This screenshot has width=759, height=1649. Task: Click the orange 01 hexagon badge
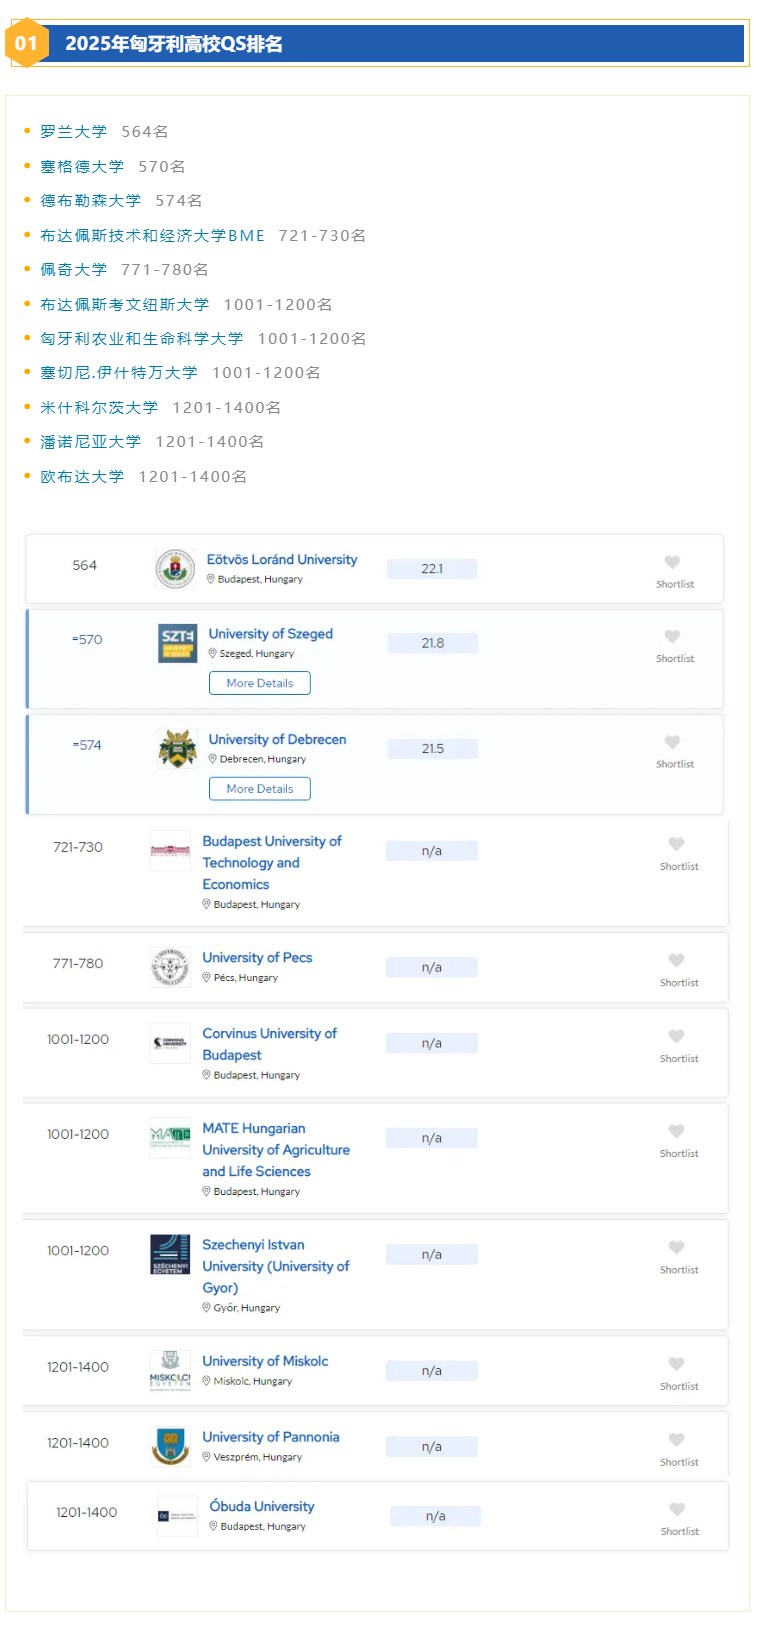point(26,43)
